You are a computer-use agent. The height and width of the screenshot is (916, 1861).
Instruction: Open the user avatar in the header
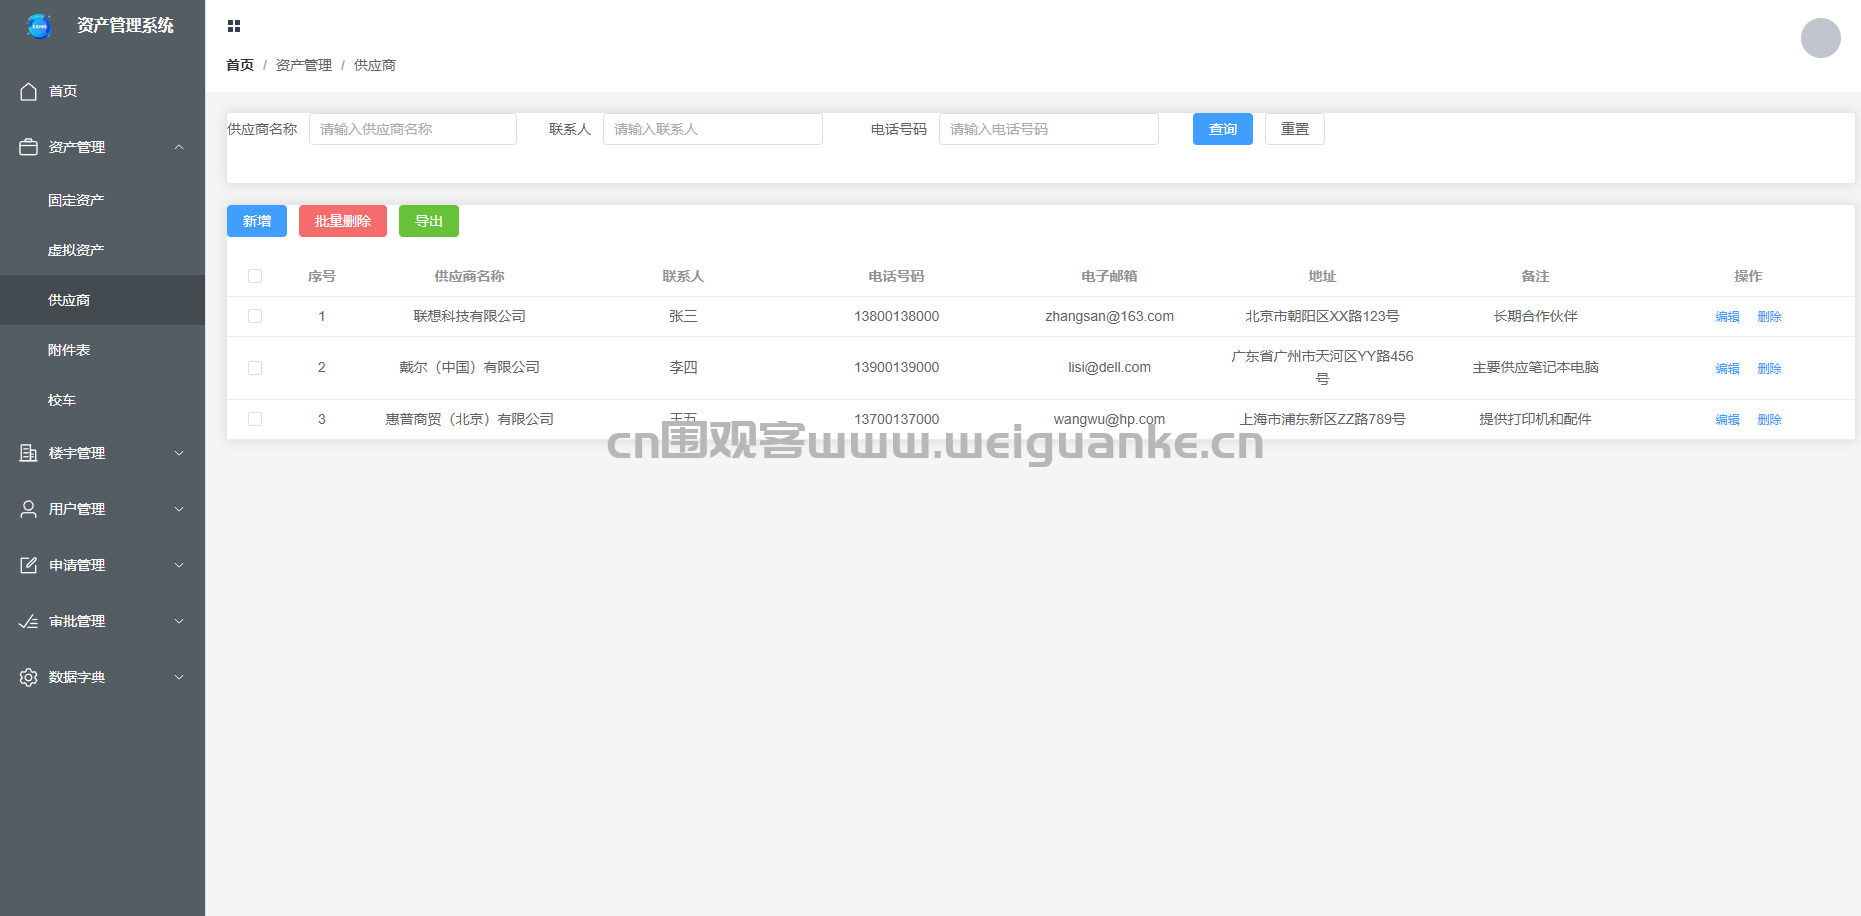(1820, 38)
